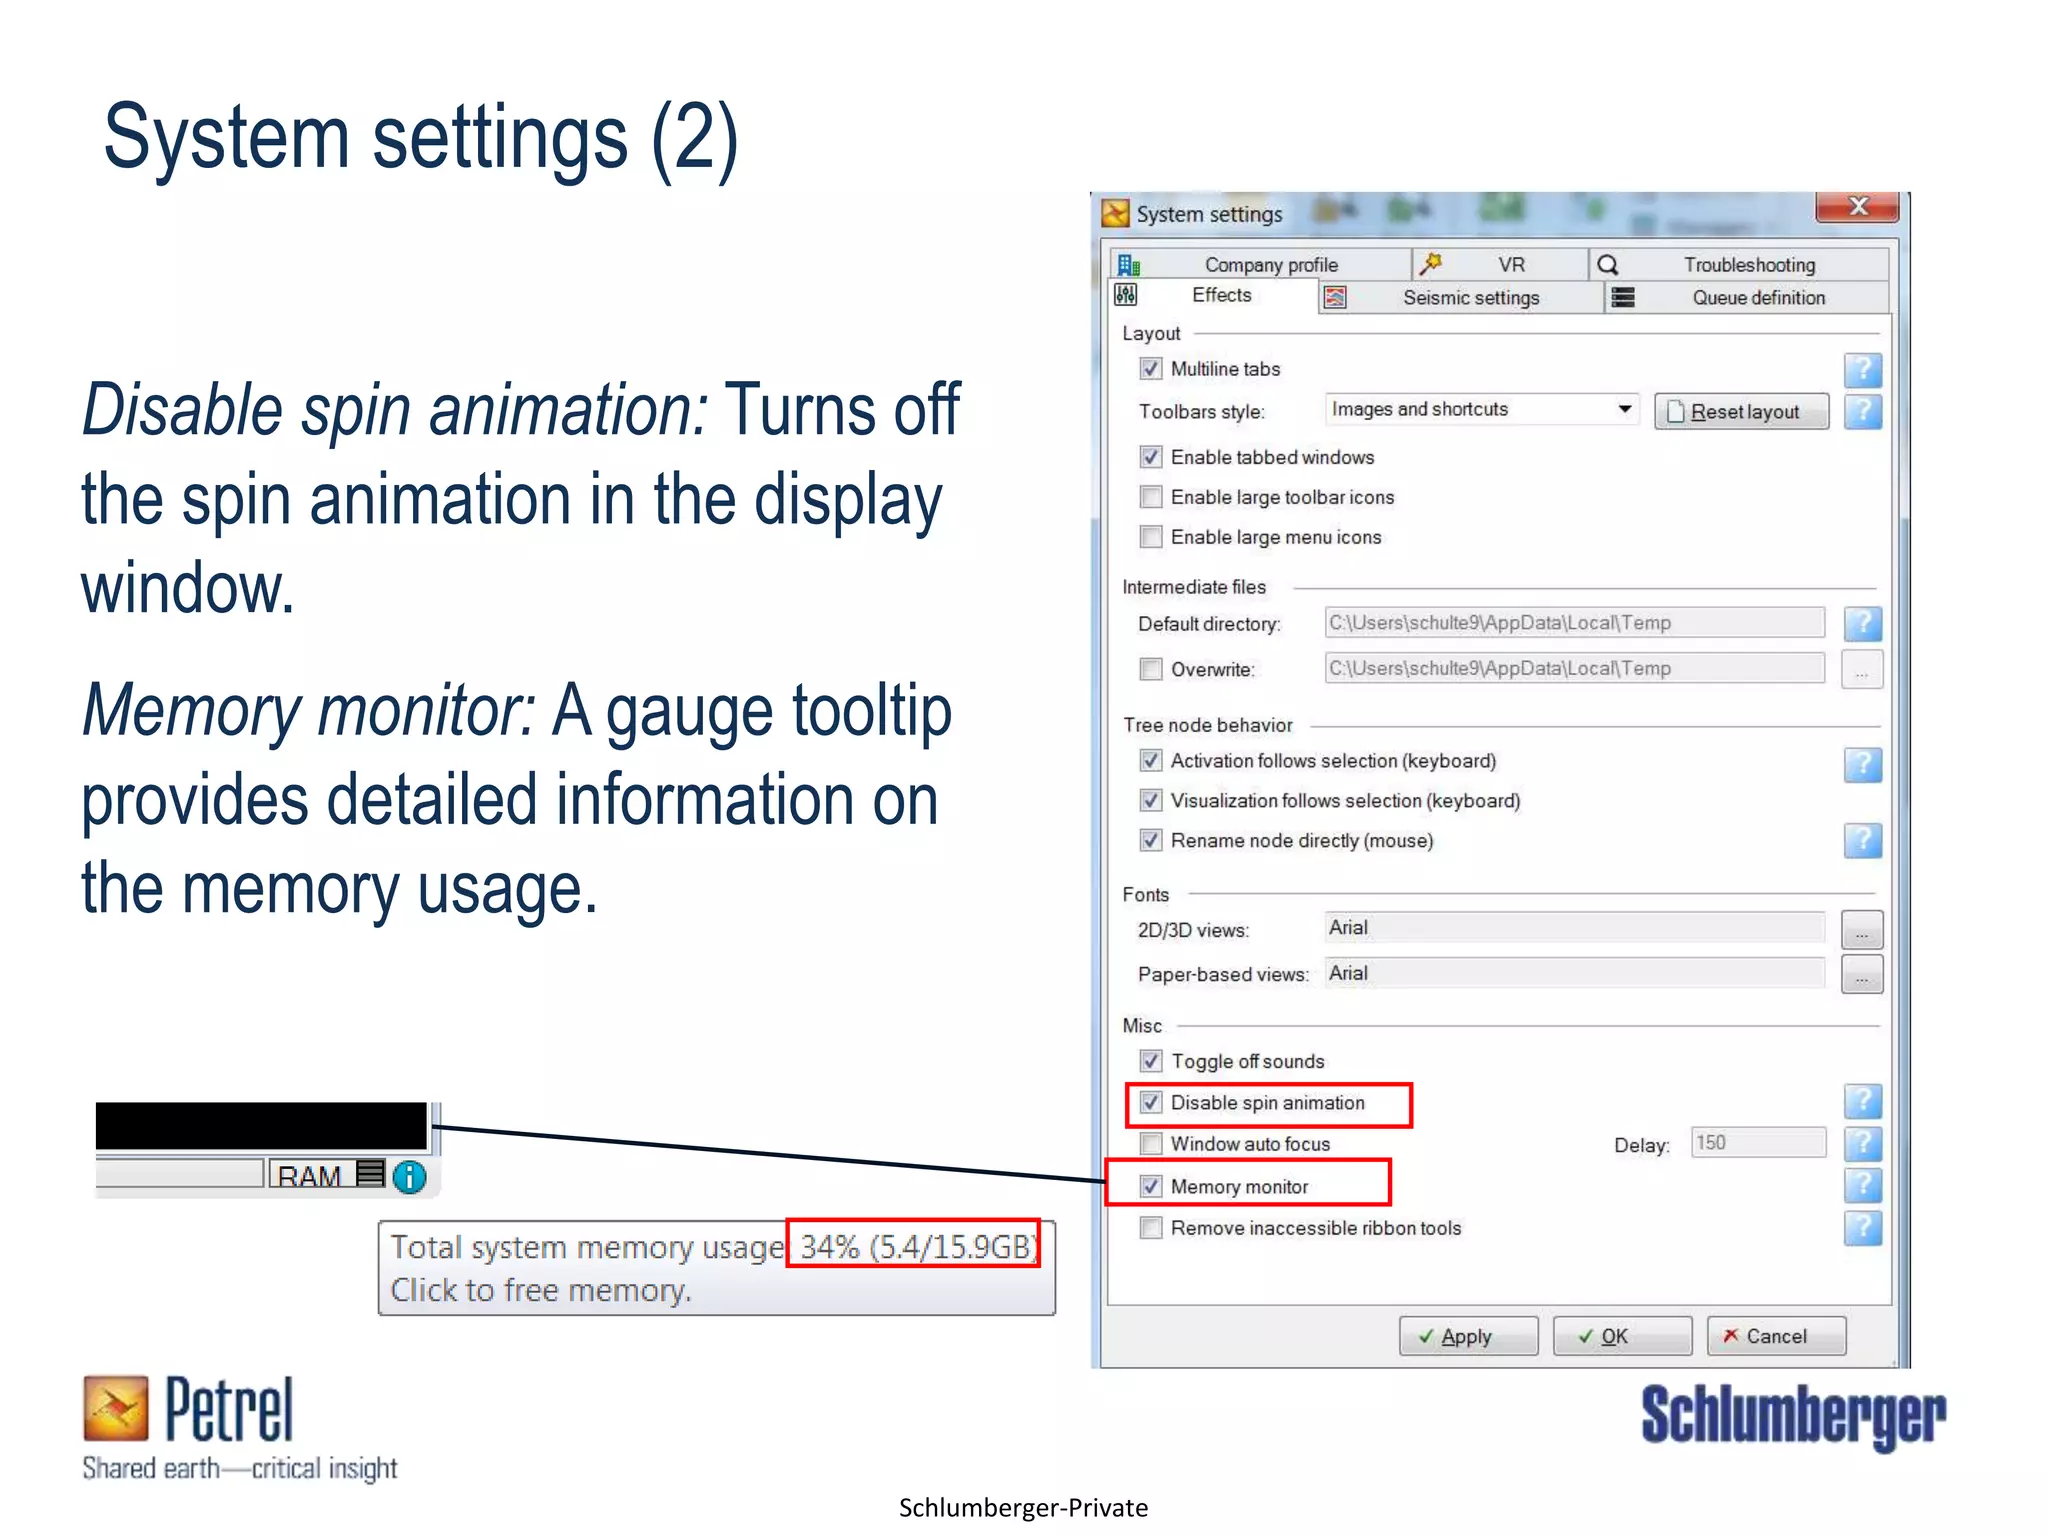This screenshot has height=1536, width=2048.
Task: Click help icon beside Disable spin animation
Action: (1862, 1102)
